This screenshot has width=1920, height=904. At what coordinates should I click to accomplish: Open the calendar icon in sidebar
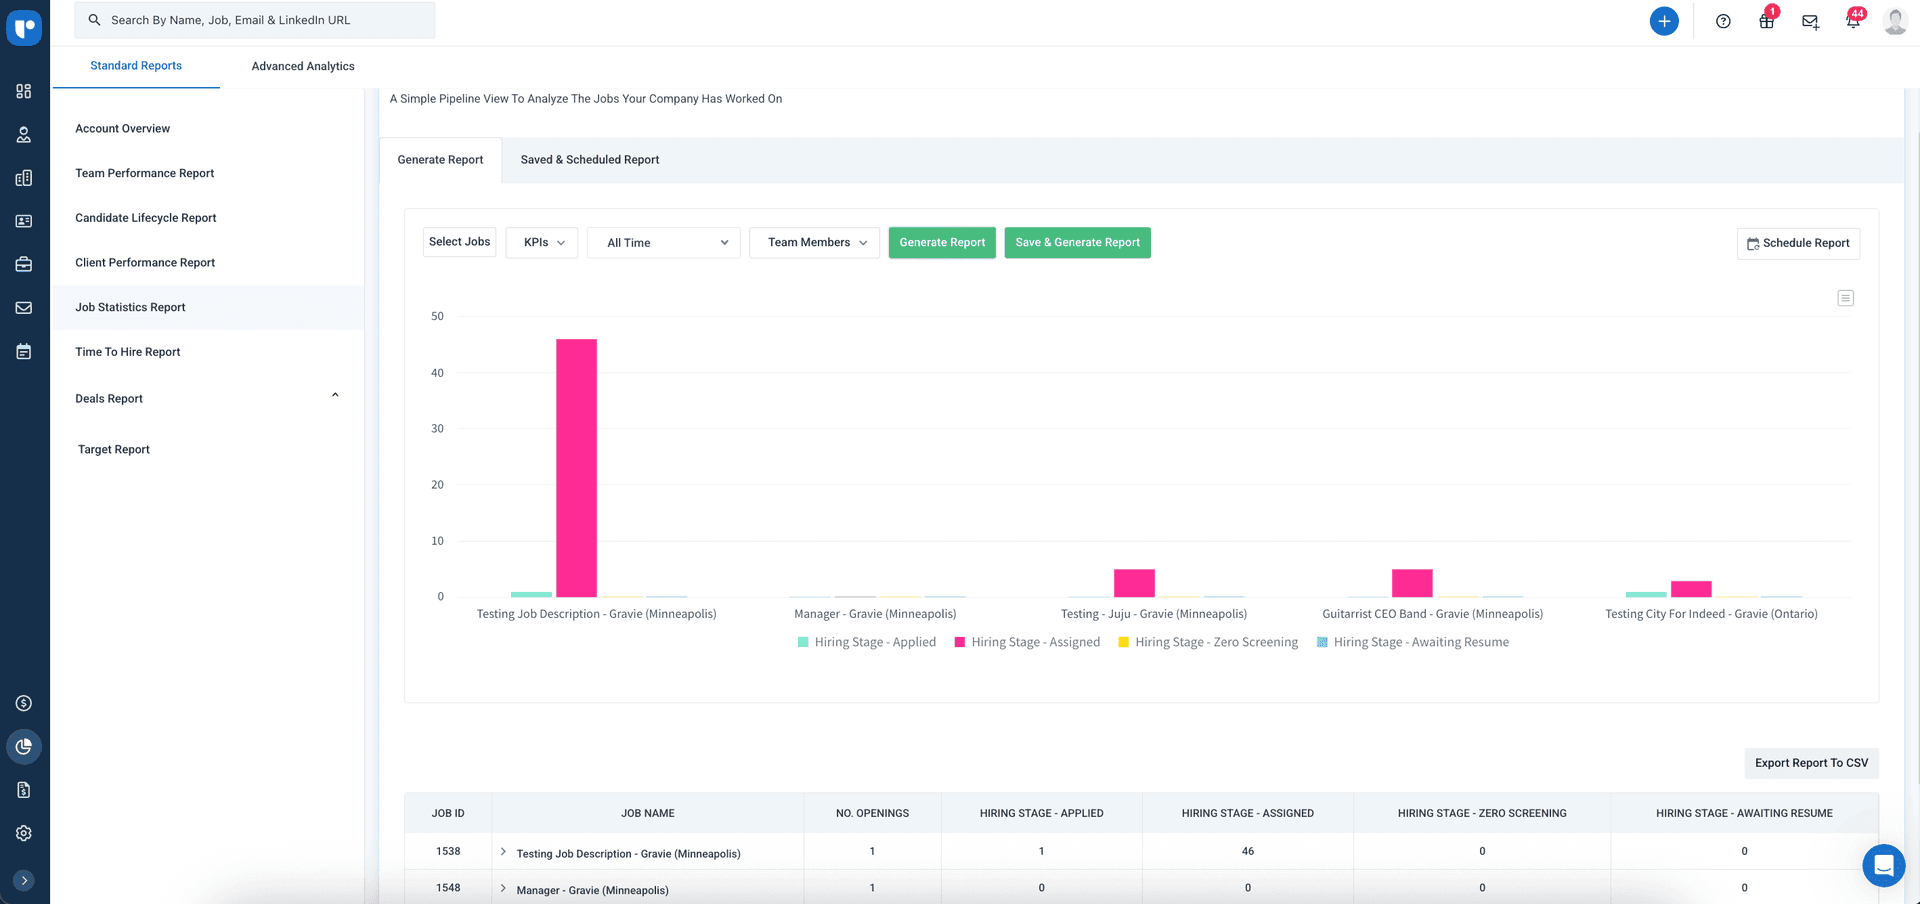pos(24,352)
